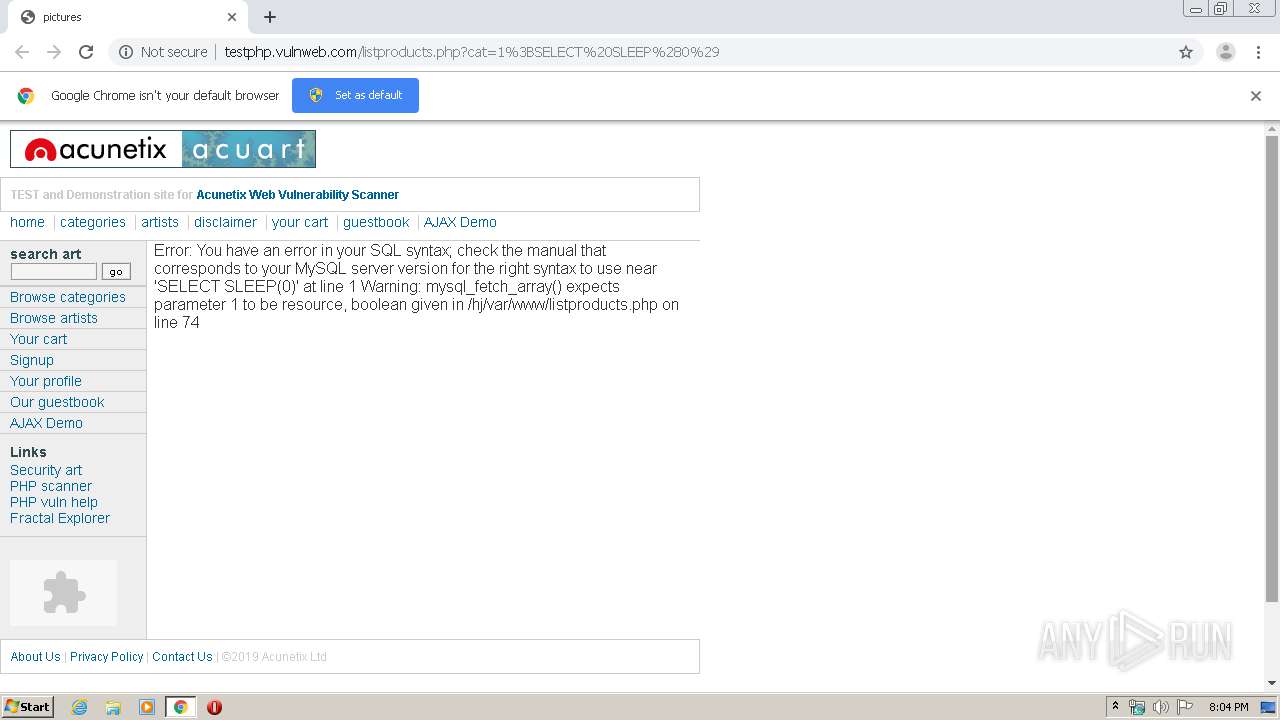Open Browse artists sidebar link
The height and width of the screenshot is (720, 1280).
(54, 318)
